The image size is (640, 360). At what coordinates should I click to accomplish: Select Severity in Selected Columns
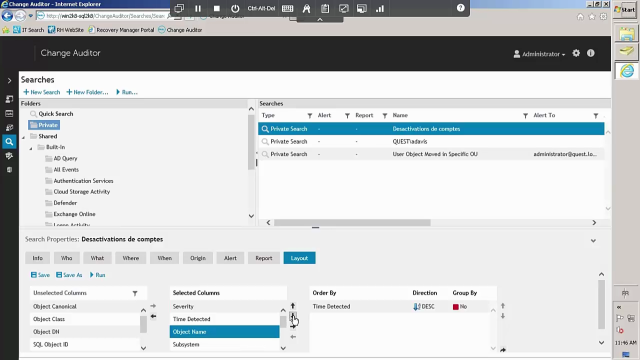click(x=224, y=307)
